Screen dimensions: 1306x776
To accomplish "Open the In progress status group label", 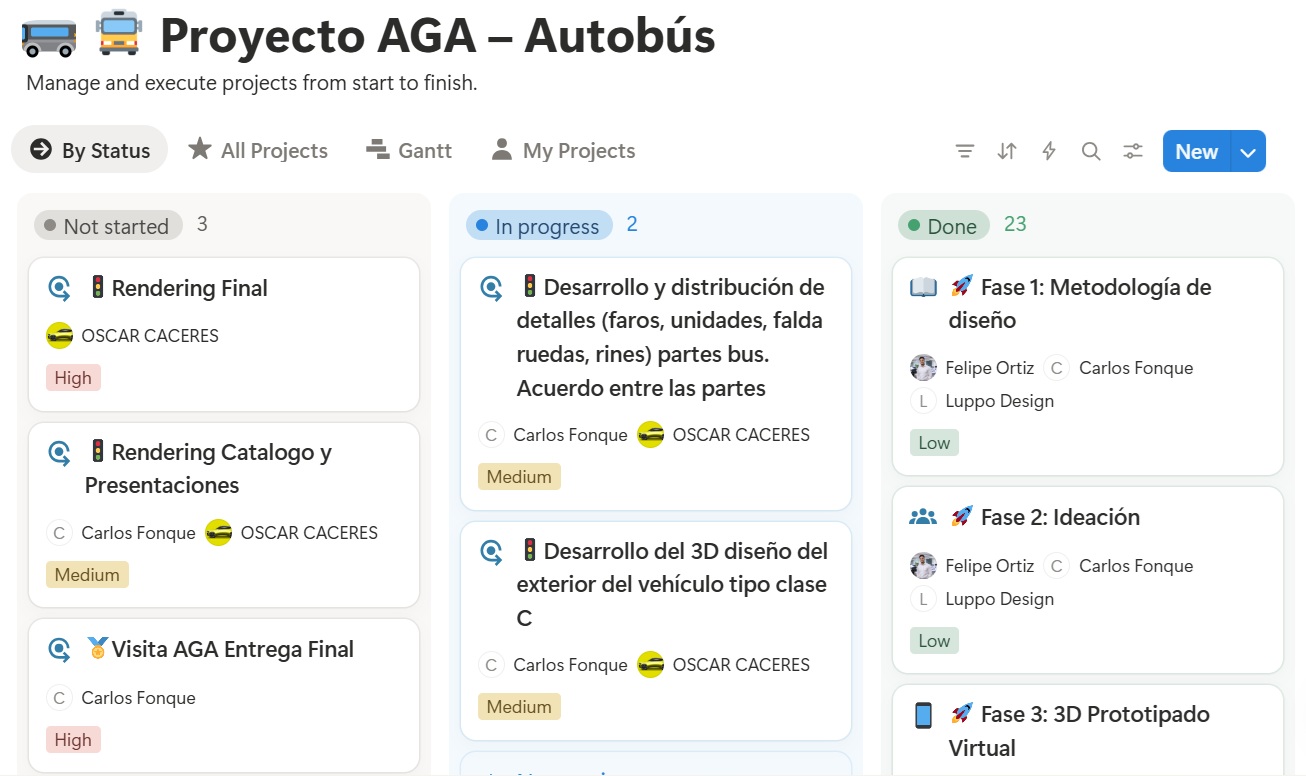I will 539,226.
